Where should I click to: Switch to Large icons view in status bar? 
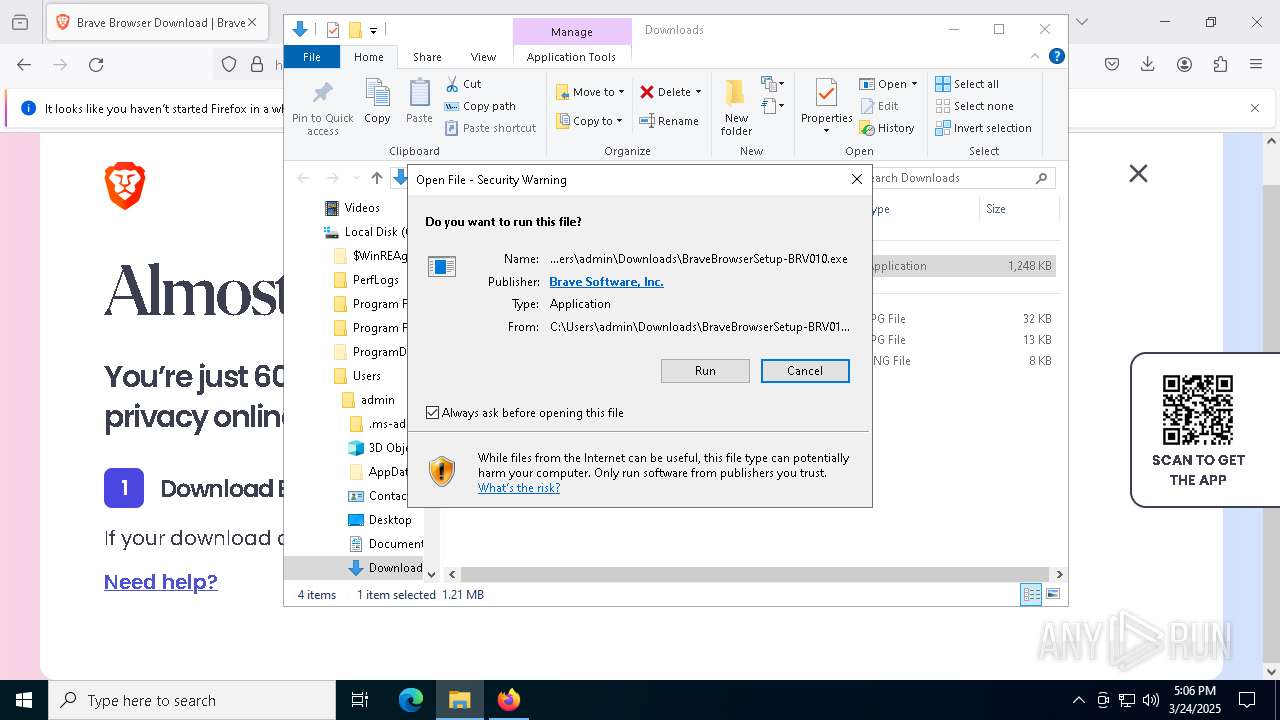(1052, 594)
